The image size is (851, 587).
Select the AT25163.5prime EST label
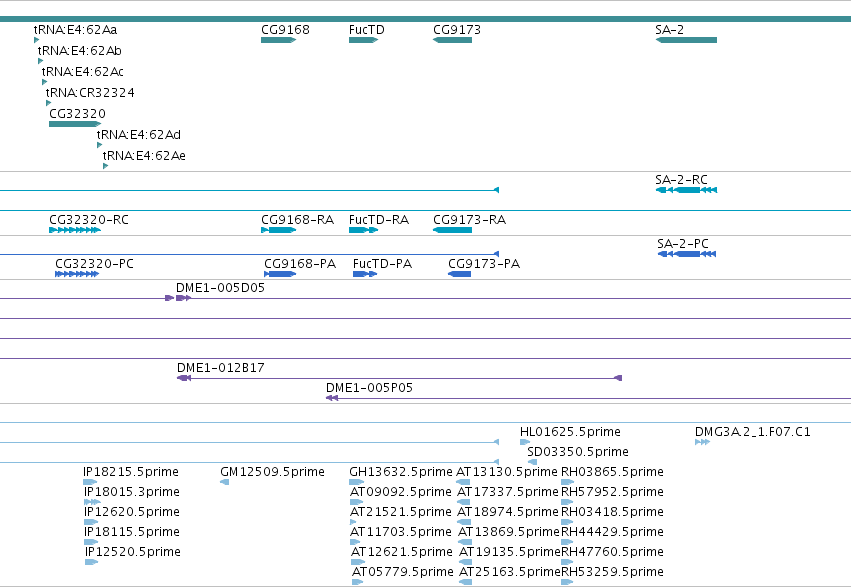pos(510,572)
